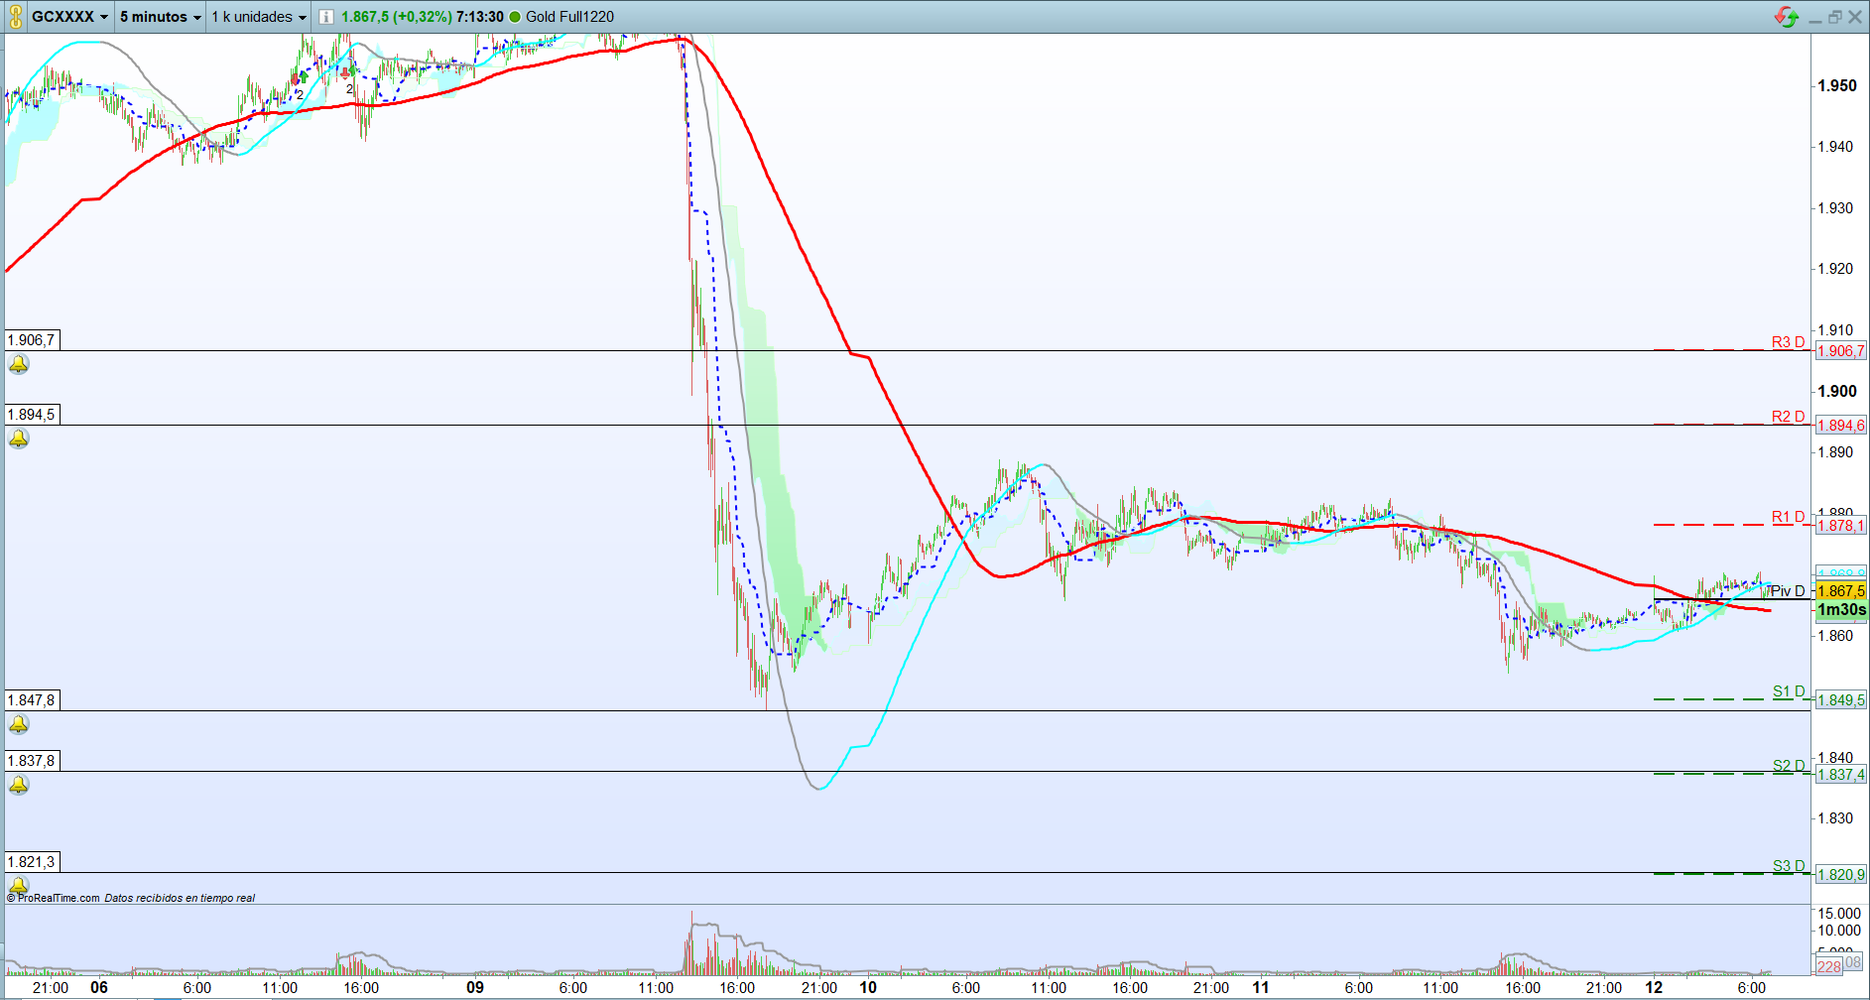Click the 7:13:30 time in the header
Image resolution: width=1870 pixels, height=1000 pixels.
(480, 17)
